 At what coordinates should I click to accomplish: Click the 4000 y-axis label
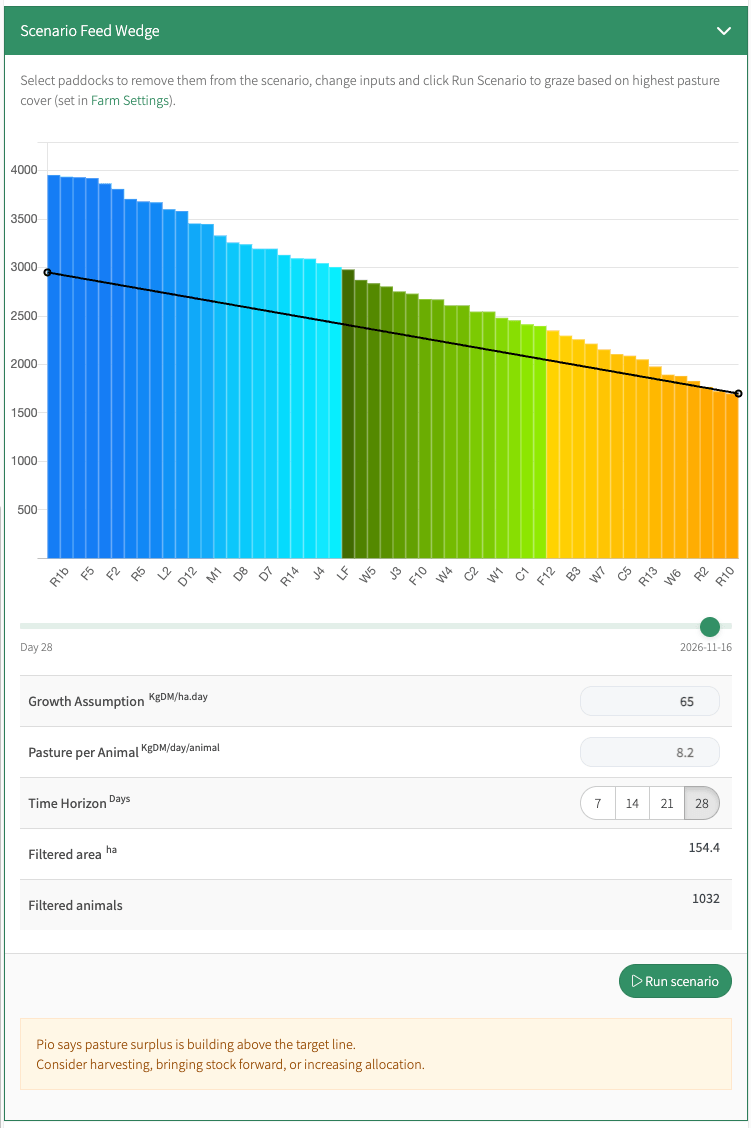(x=24, y=170)
